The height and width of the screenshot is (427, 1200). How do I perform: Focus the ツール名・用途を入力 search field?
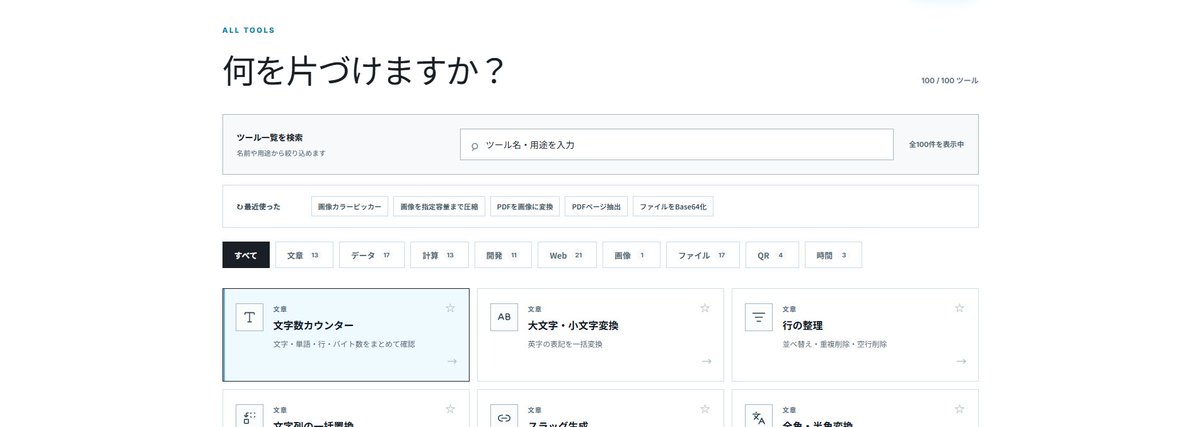click(x=677, y=145)
